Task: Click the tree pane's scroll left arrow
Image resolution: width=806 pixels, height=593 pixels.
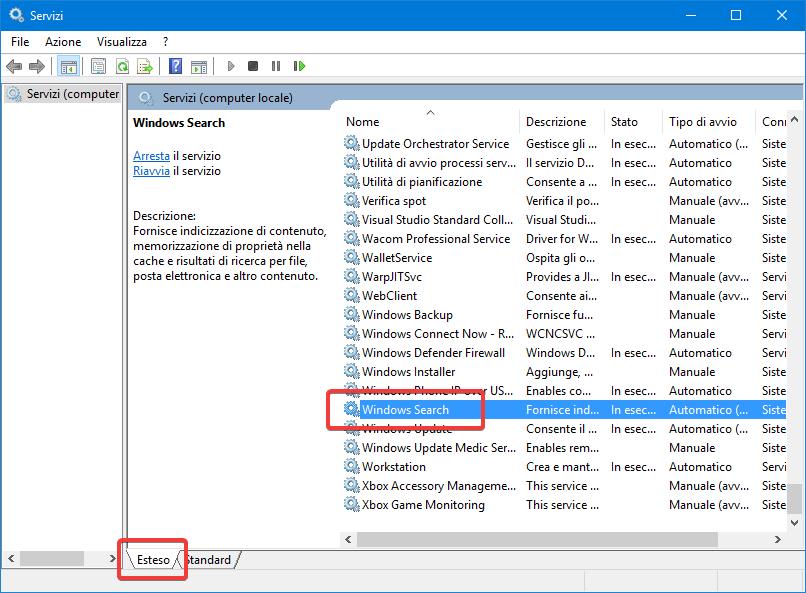Action: 11,558
